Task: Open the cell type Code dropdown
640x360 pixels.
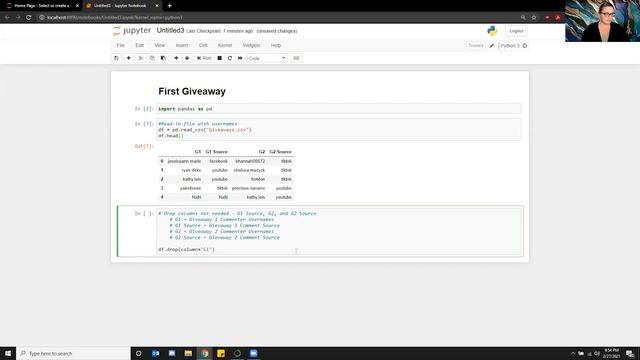Action: 267,58
